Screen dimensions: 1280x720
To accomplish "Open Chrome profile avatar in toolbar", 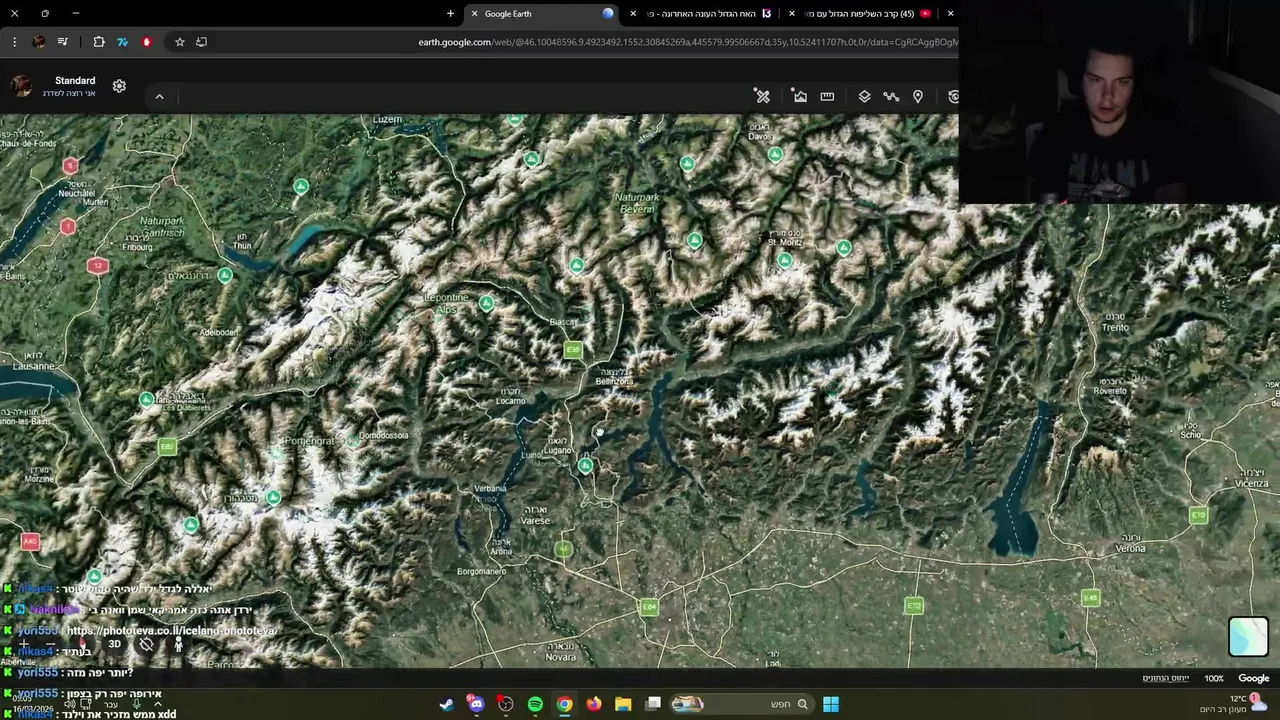I will pyautogui.click(x=38, y=42).
